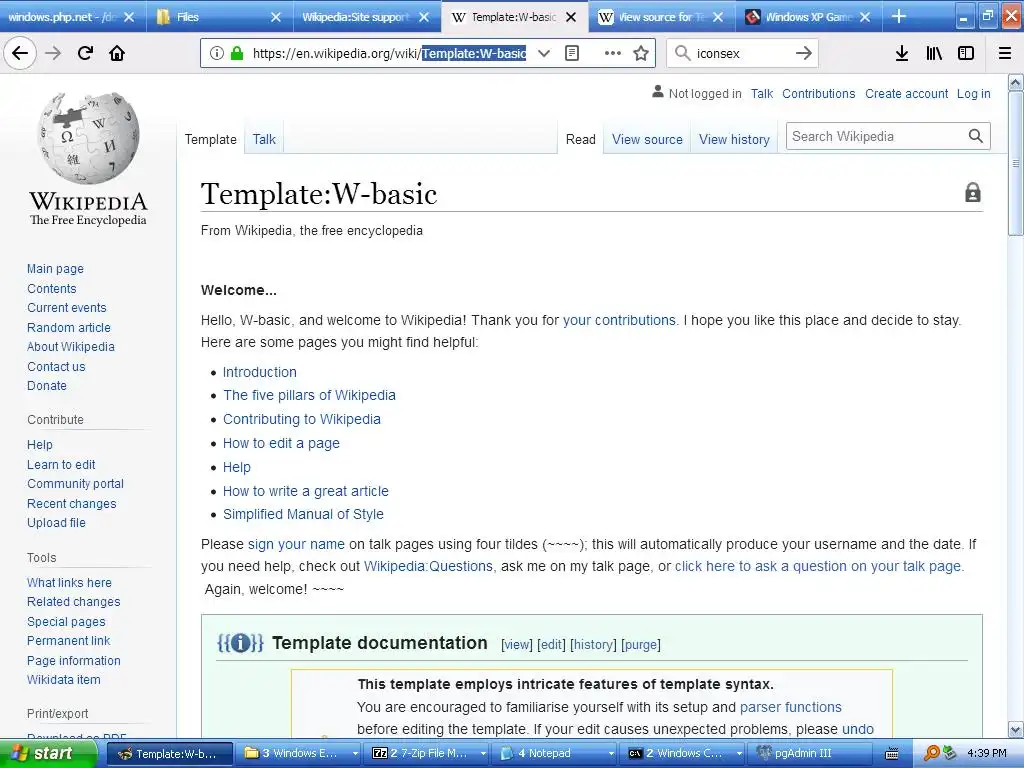
Task: Open The five pillars of Wikipedia link
Action: point(309,395)
